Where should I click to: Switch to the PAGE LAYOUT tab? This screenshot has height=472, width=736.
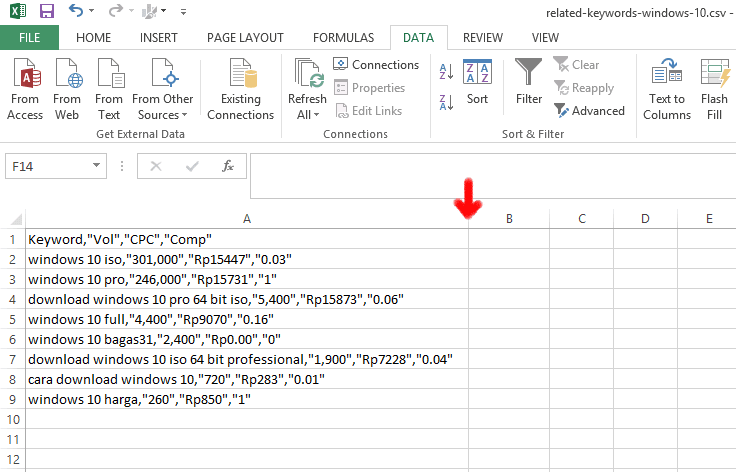click(x=245, y=38)
